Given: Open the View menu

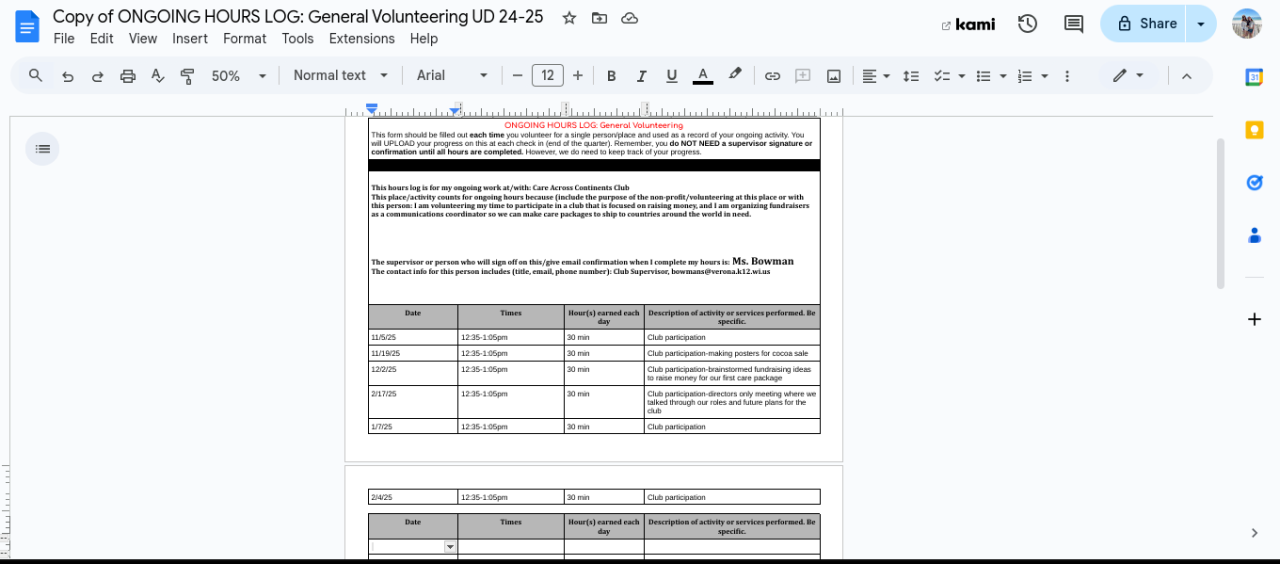Looking at the screenshot, I should [143, 39].
